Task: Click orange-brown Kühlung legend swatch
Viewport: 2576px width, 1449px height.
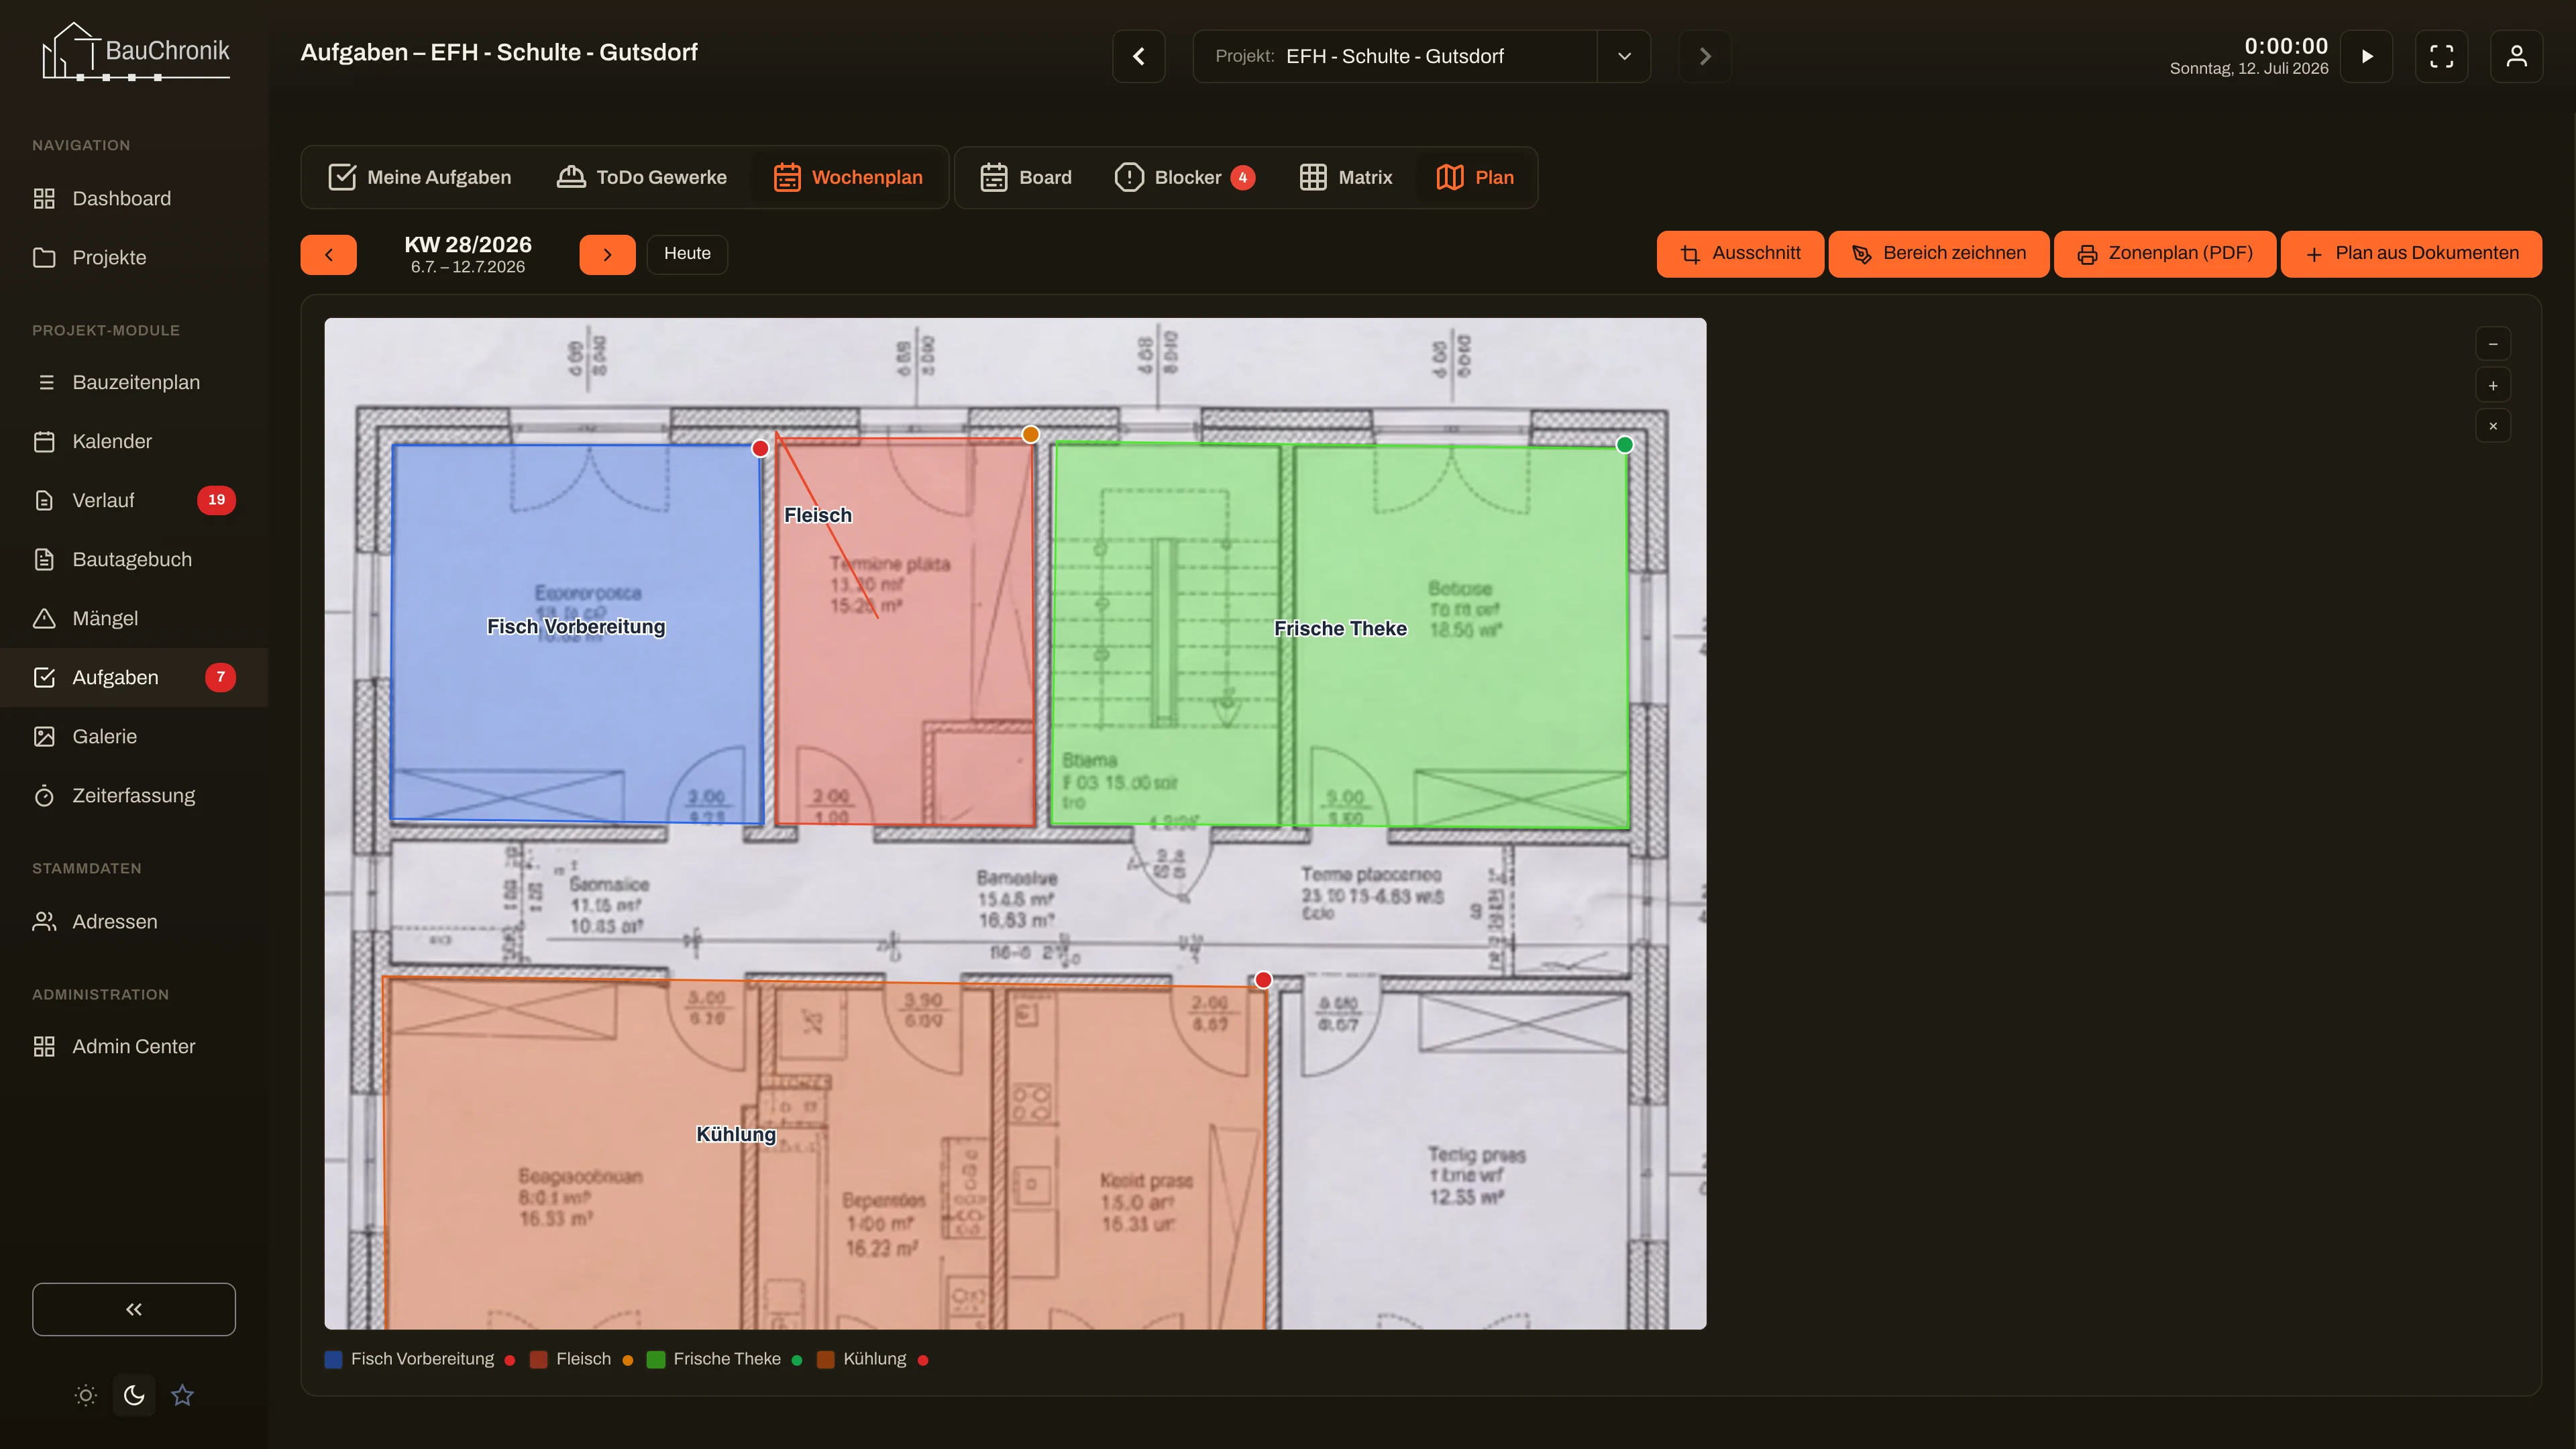Action: tap(826, 1359)
